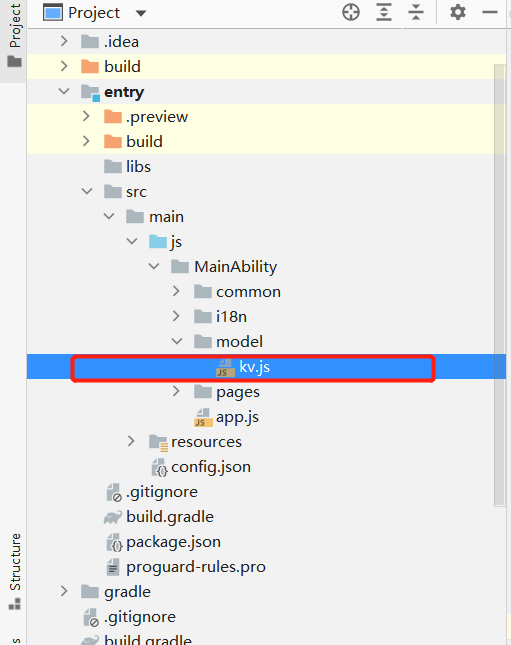
Task: Expand the .idea folder
Action: coord(64,41)
